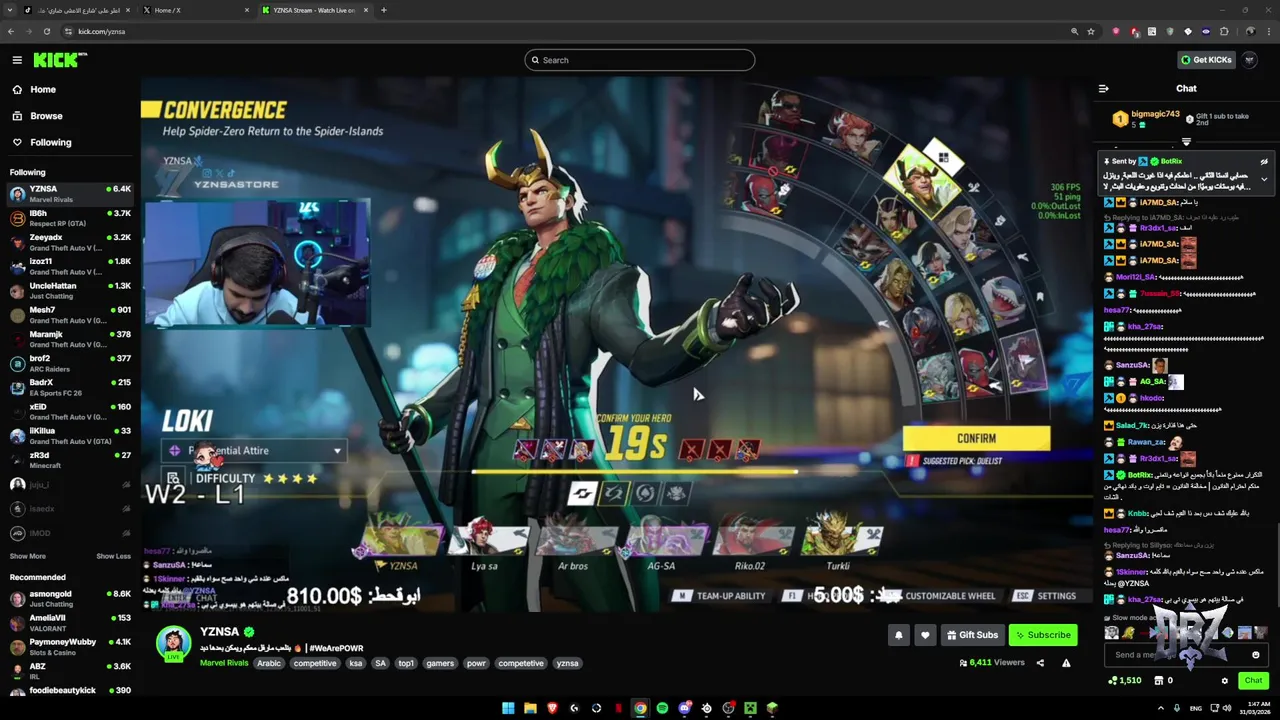Open UncleHattan channel in Following list
1280x720 pixels.
point(70,290)
